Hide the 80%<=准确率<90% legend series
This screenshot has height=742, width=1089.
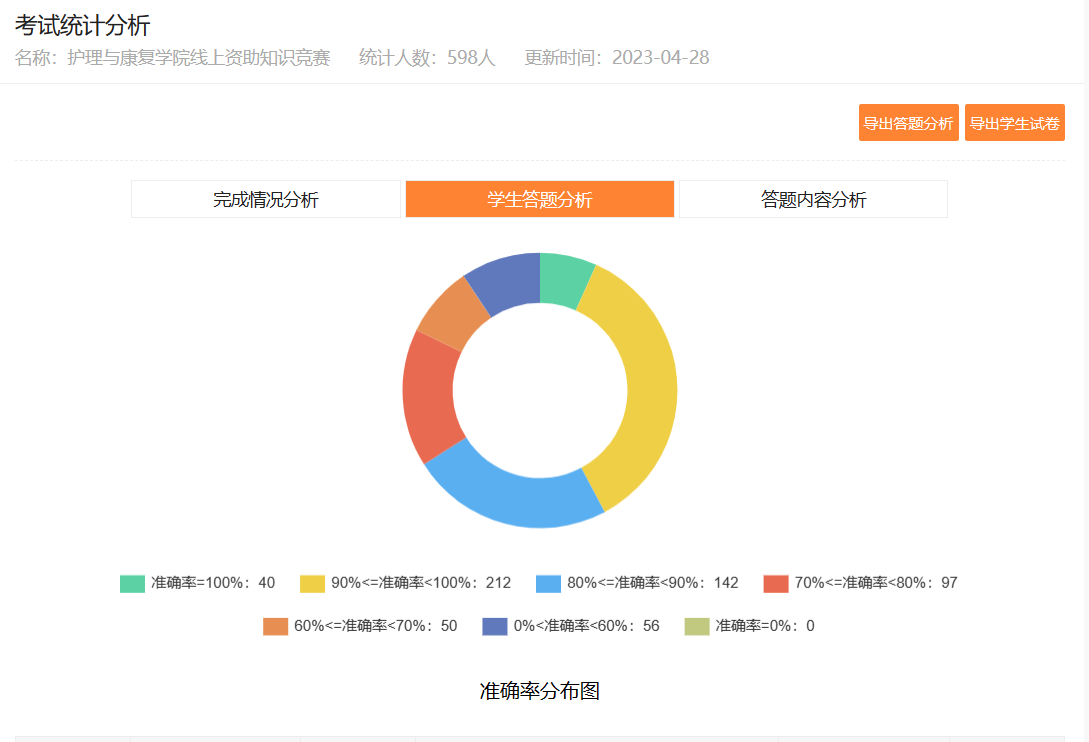click(x=637, y=583)
